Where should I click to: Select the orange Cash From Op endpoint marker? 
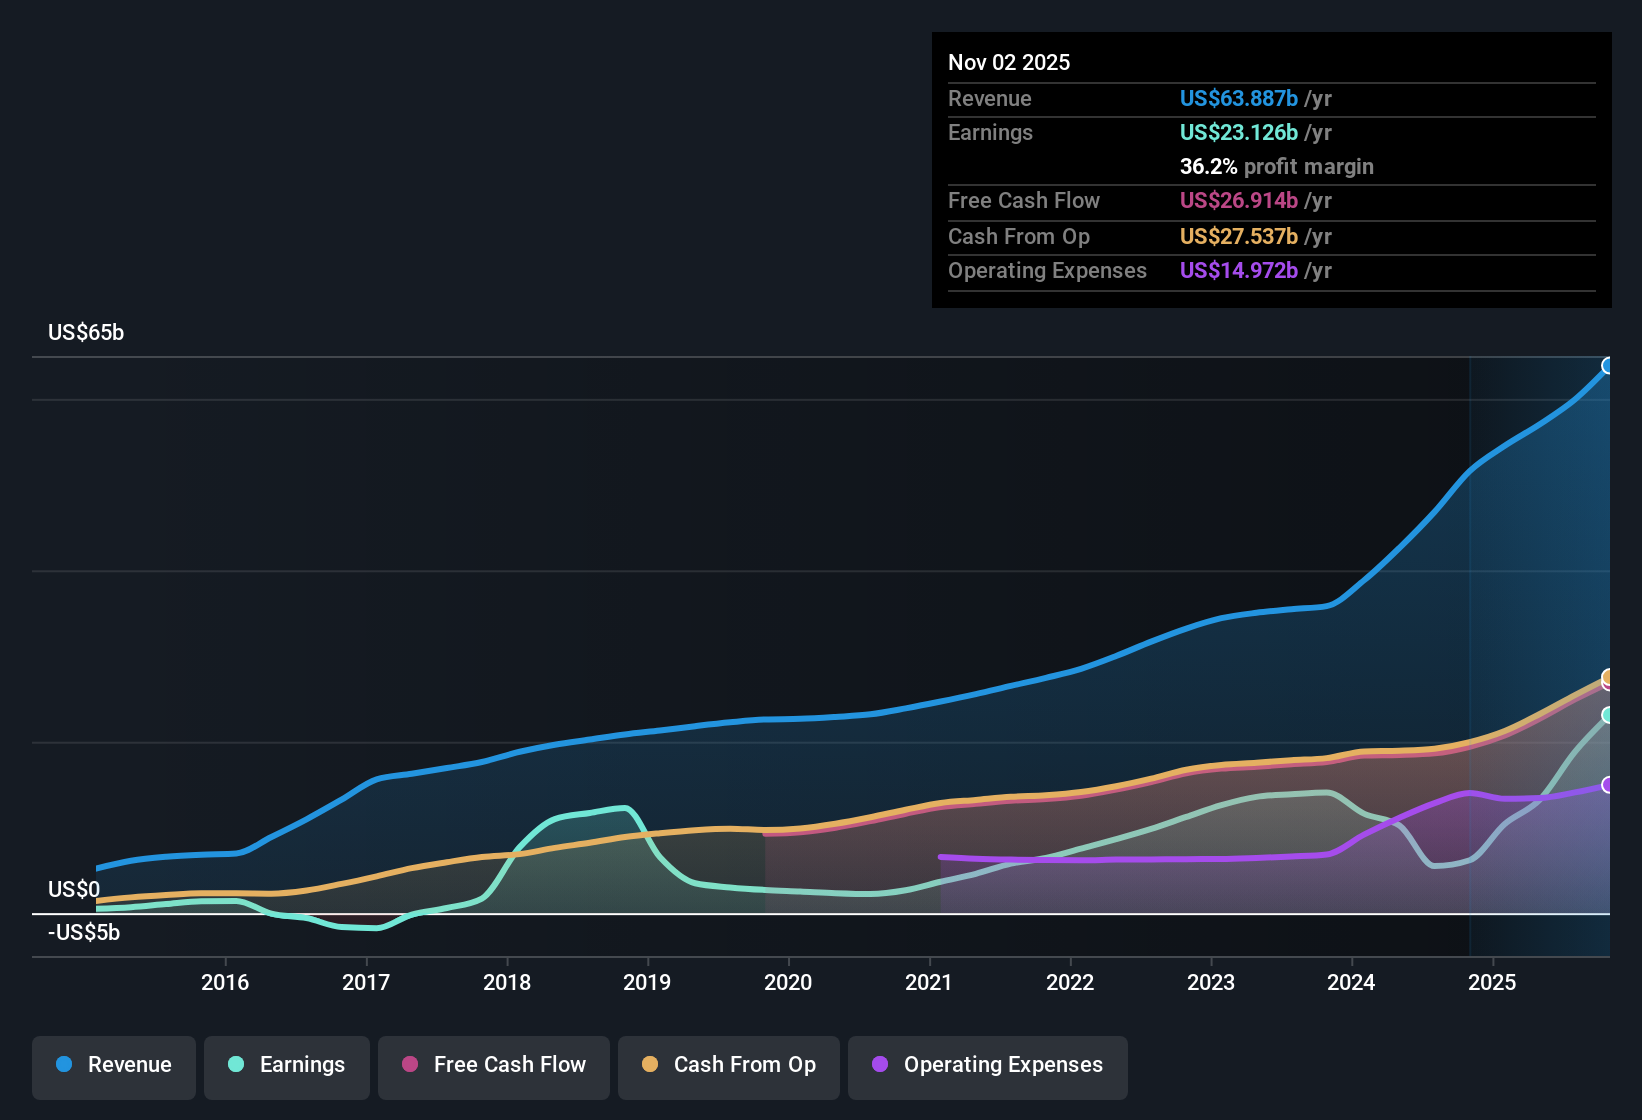(x=1608, y=680)
